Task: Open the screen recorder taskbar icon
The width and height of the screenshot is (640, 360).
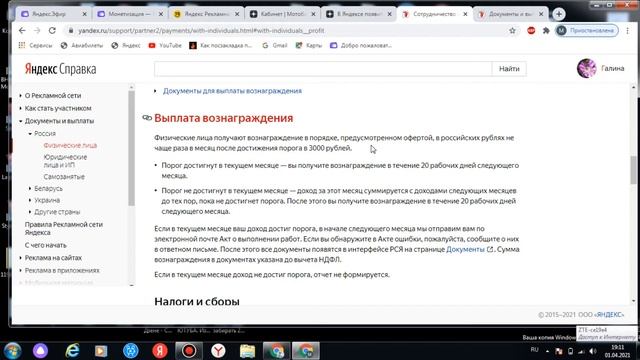Action: point(189,351)
